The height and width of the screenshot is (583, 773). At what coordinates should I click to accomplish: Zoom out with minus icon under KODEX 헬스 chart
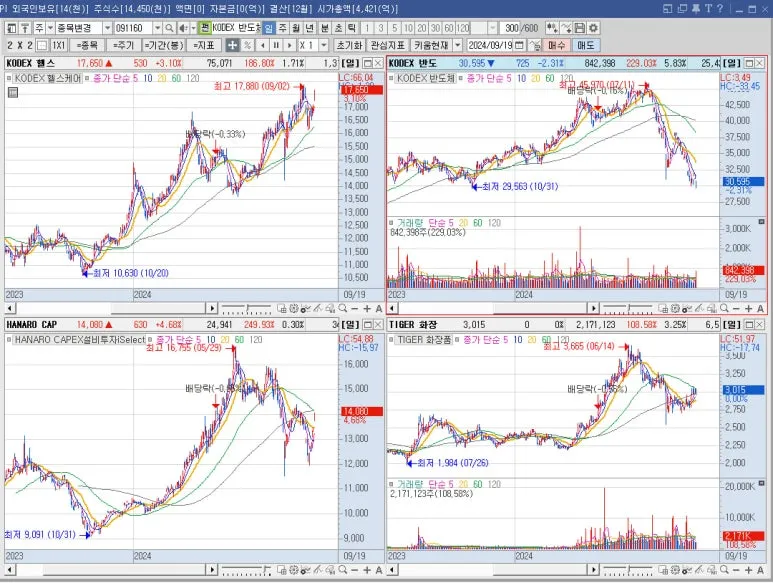(354, 309)
